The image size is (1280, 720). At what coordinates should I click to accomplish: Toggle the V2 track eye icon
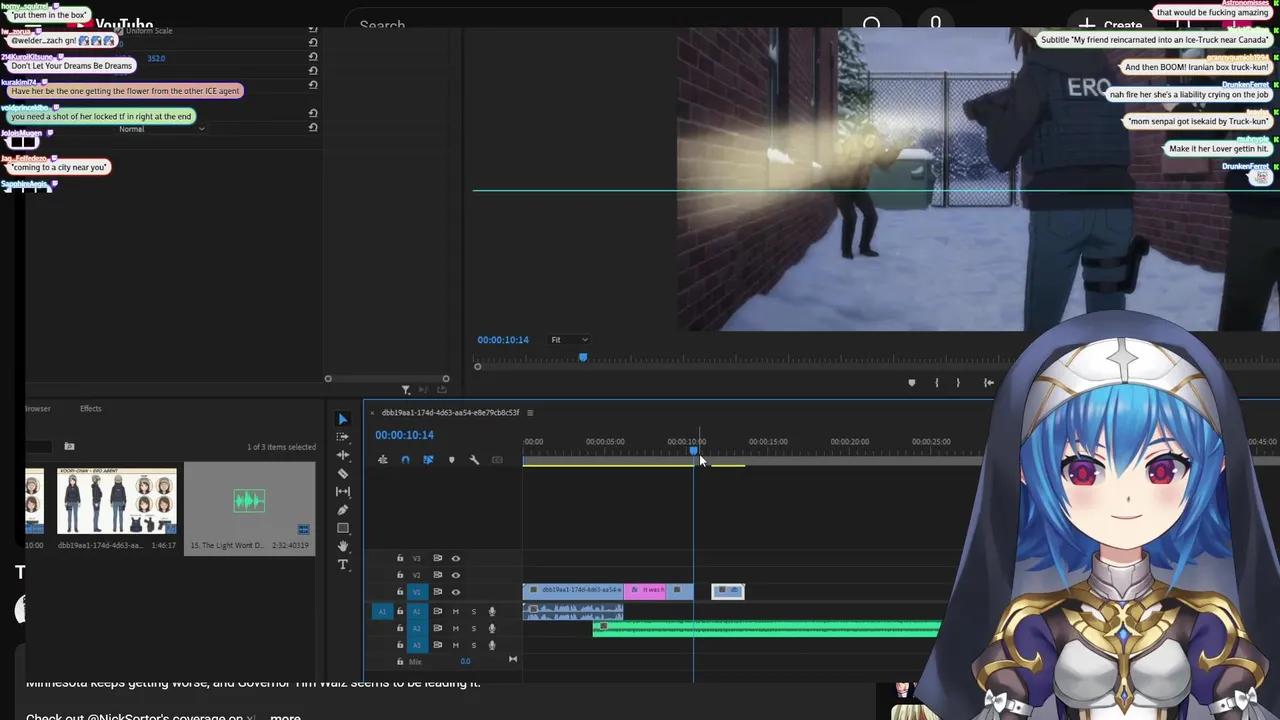(x=455, y=575)
